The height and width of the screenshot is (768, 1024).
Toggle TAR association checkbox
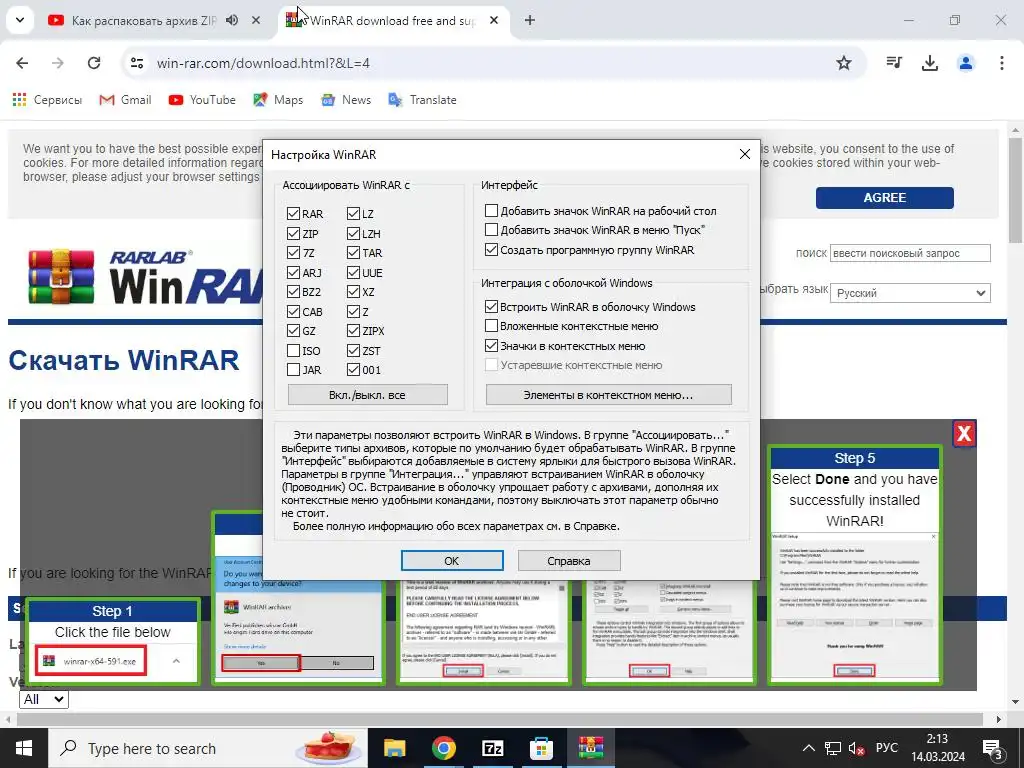(x=353, y=253)
